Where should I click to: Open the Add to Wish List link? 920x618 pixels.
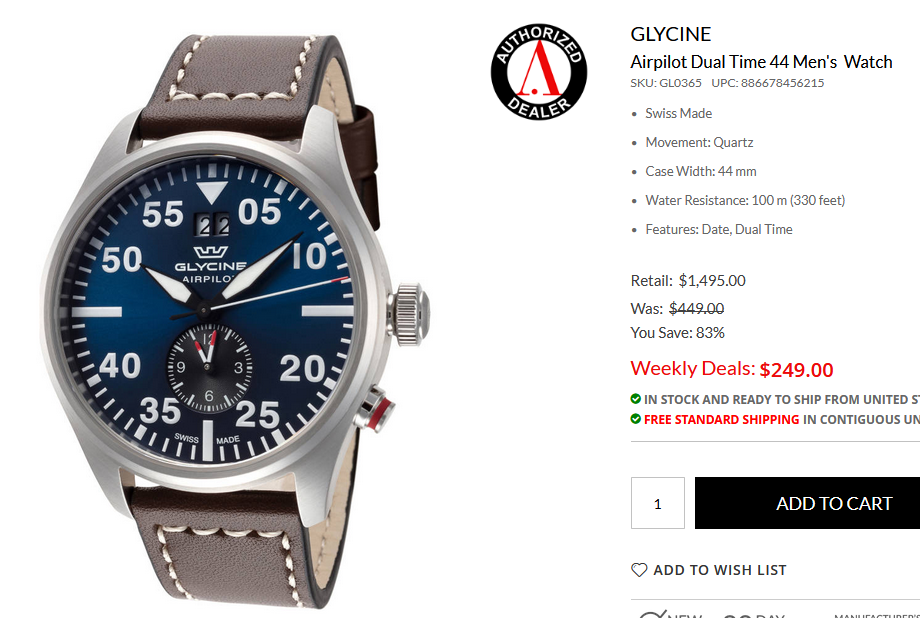719,570
